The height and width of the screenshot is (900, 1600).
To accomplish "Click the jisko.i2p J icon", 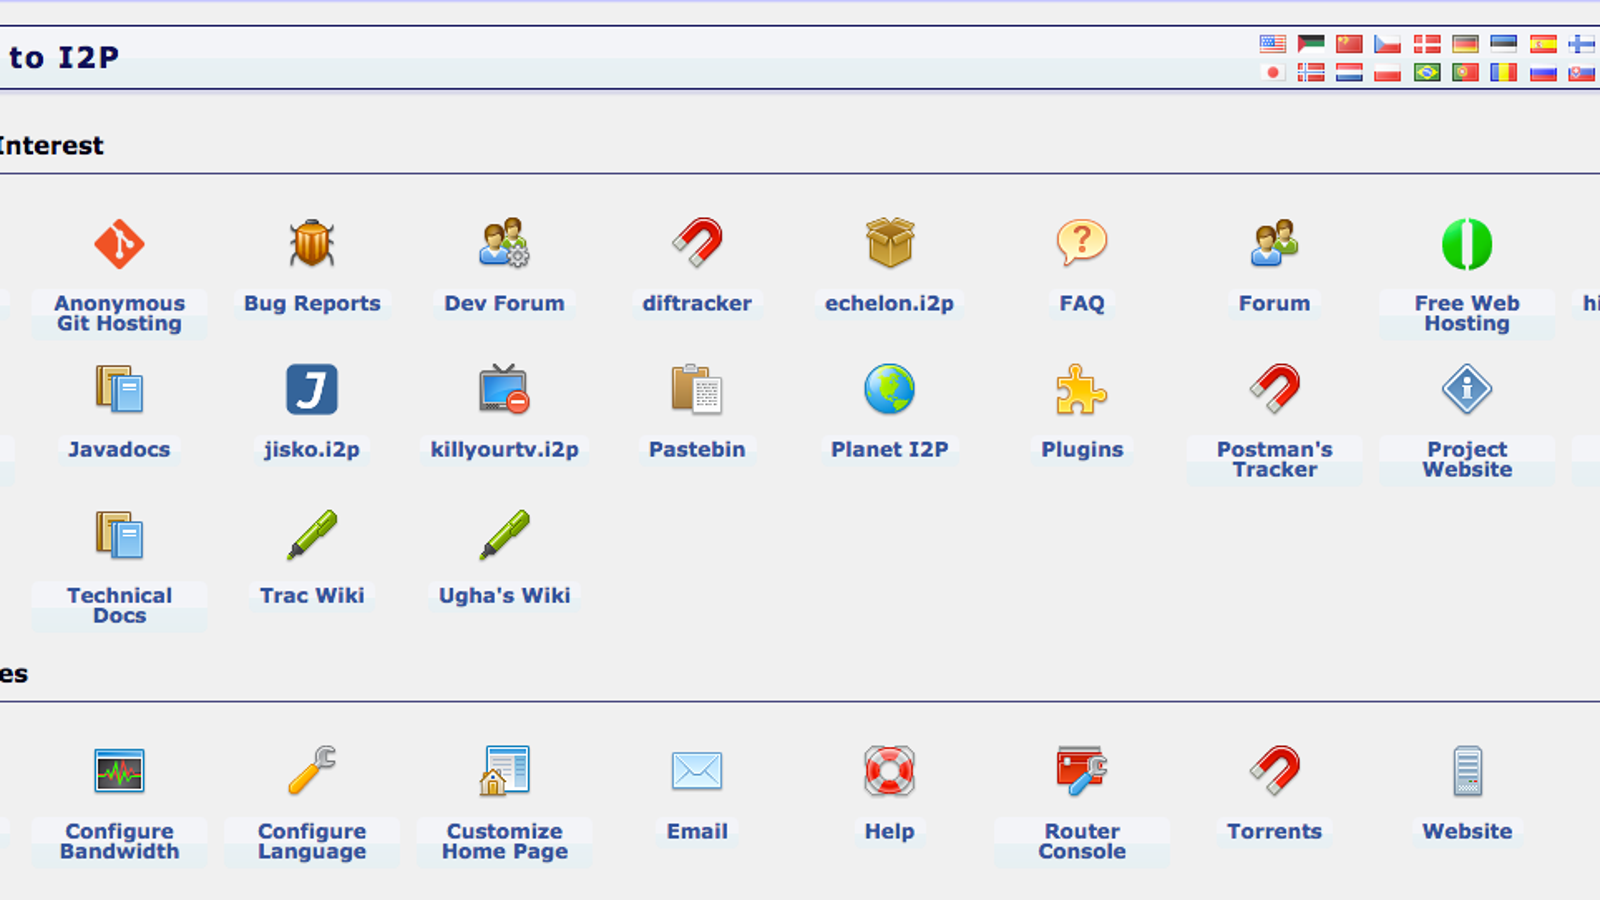I will pyautogui.click(x=312, y=389).
